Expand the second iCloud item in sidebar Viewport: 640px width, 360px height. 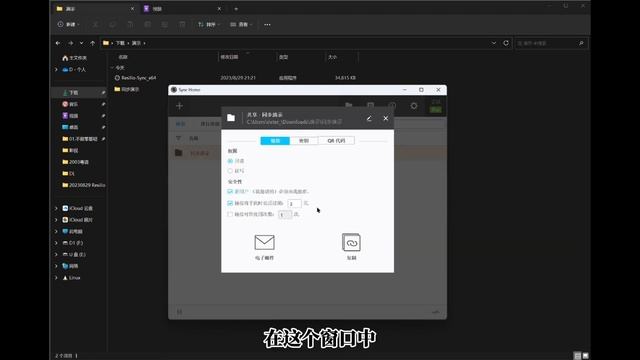(56, 220)
